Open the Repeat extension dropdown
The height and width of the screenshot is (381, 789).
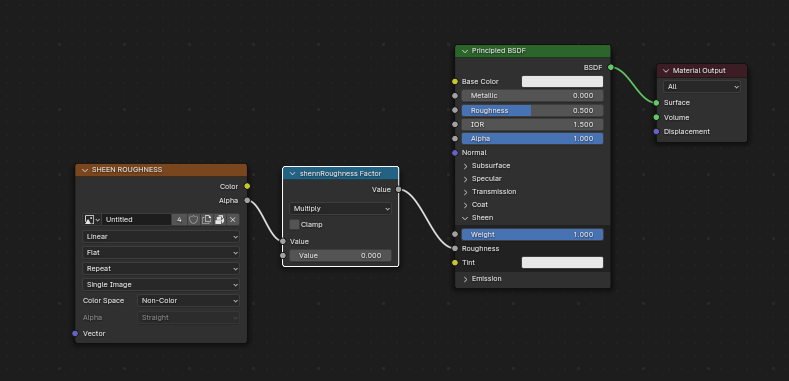161,269
